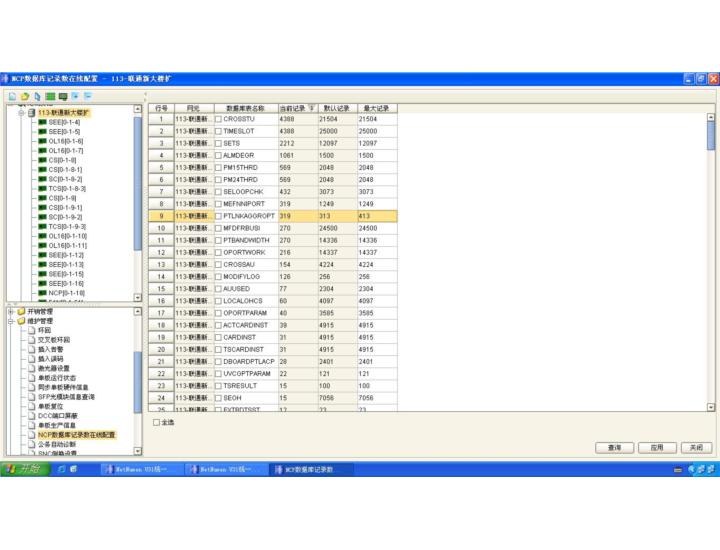Click the table's vertical scrollbar down arrow

pos(711,408)
